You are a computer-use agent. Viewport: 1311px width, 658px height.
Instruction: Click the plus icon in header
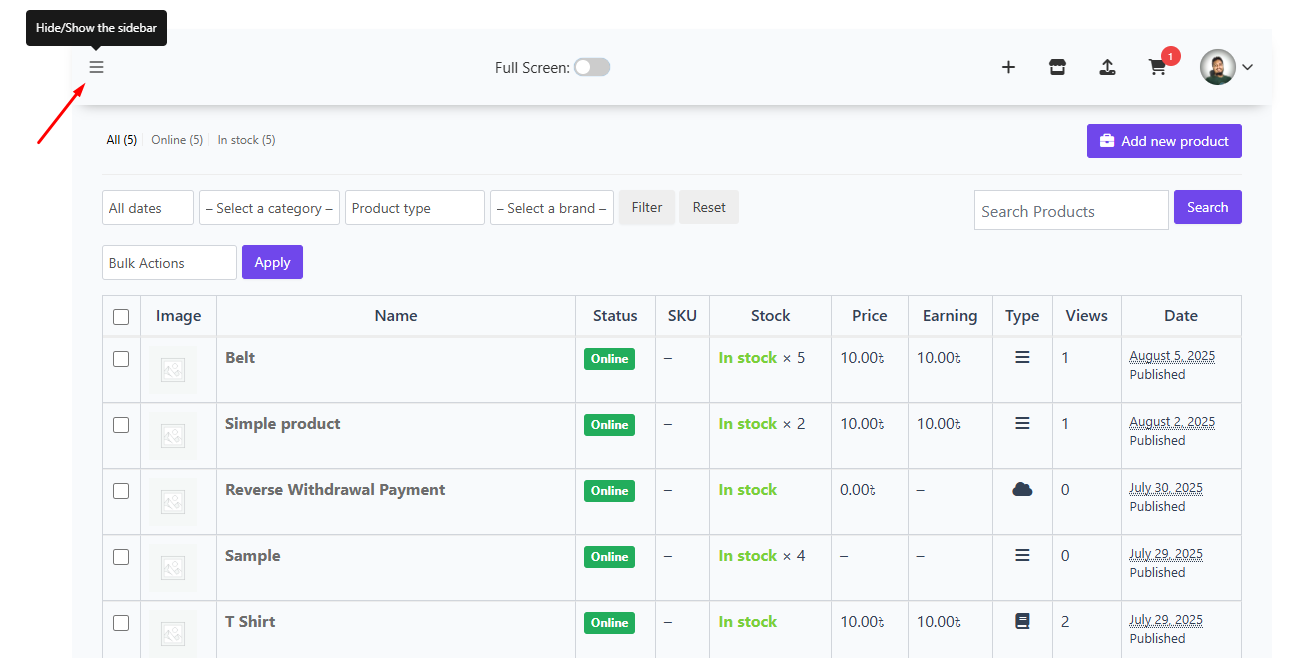click(1008, 67)
